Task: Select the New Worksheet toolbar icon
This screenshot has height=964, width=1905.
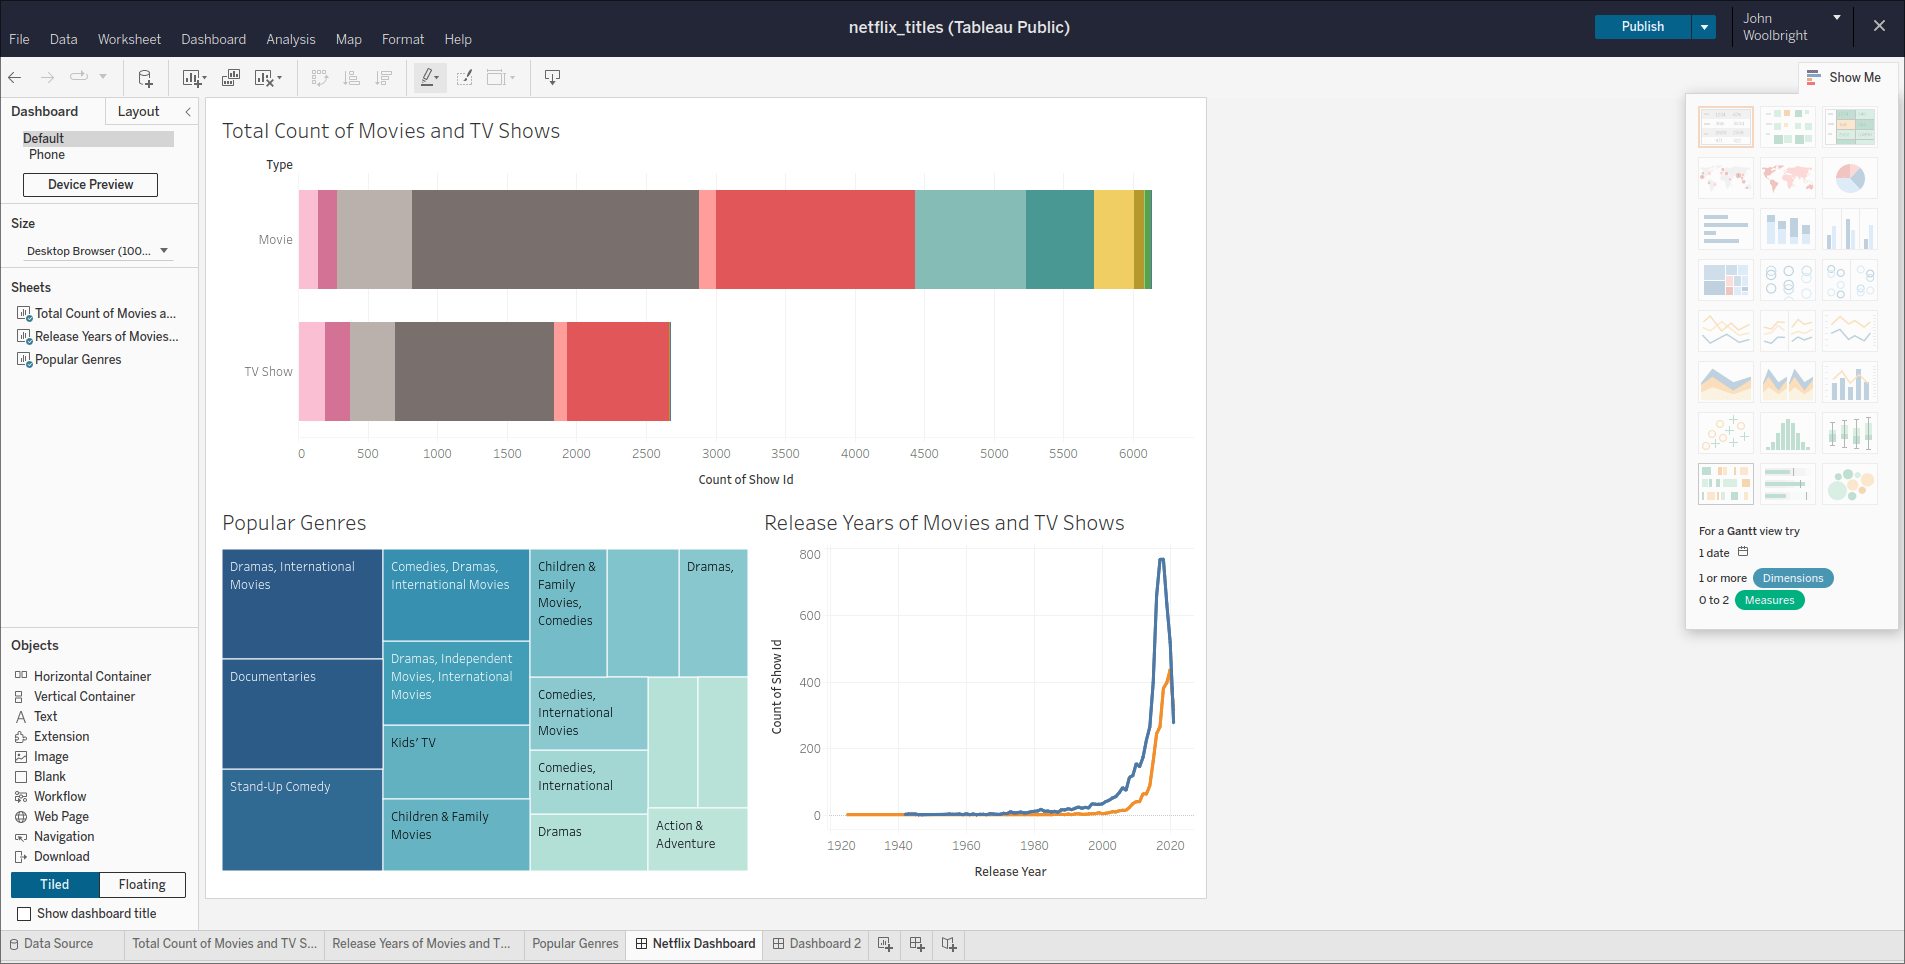Action: tap(191, 77)
